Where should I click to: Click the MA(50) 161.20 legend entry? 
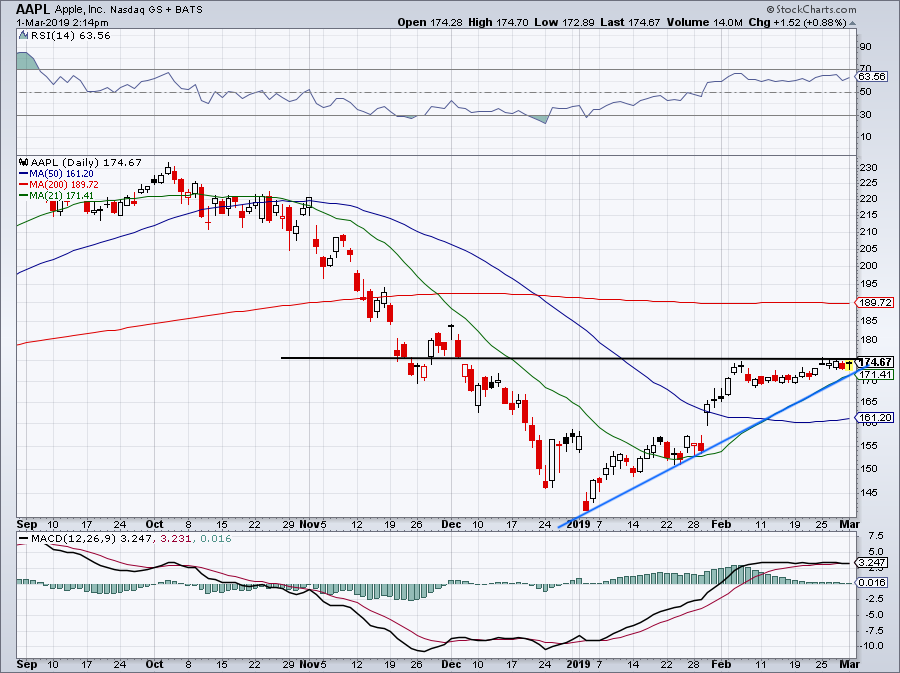56,173
